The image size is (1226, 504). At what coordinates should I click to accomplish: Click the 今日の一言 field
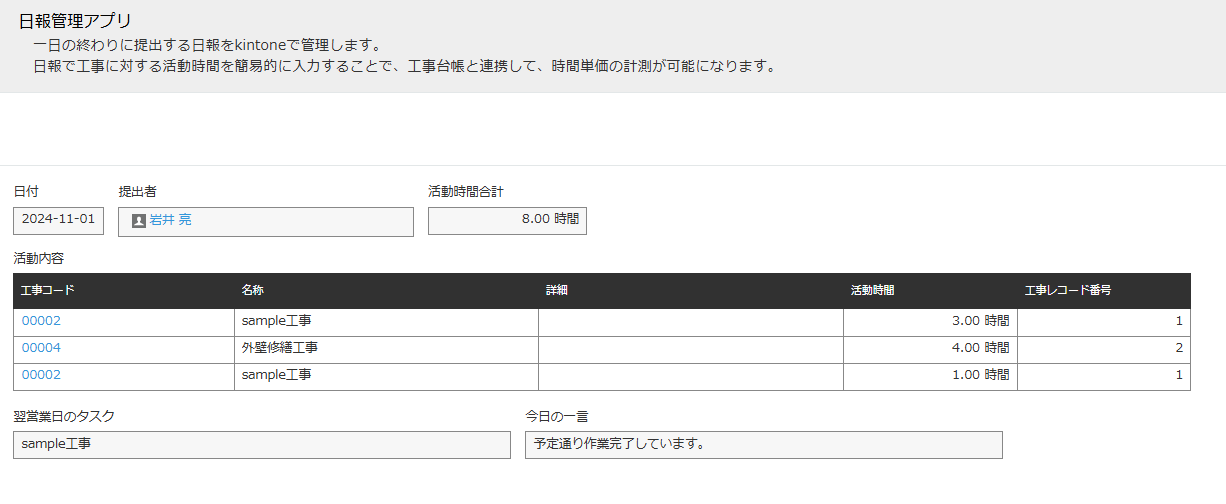click(x=763, y=444)
